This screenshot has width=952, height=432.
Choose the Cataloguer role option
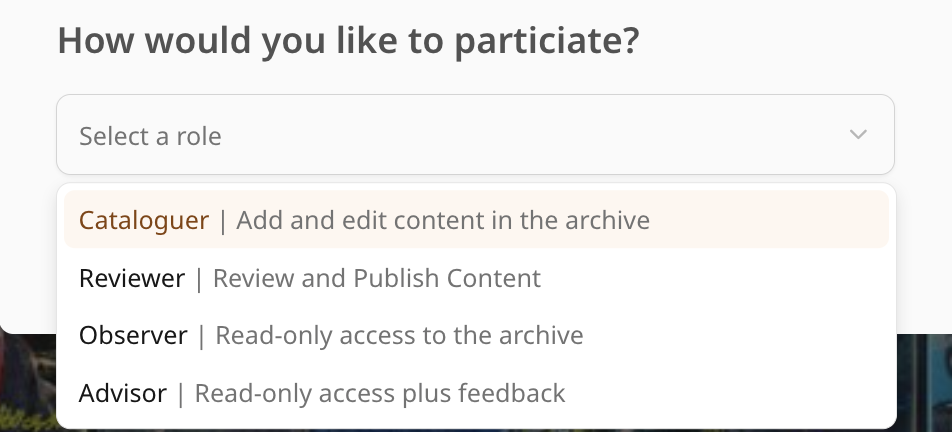pyautogui.click(x=476, y=220)
